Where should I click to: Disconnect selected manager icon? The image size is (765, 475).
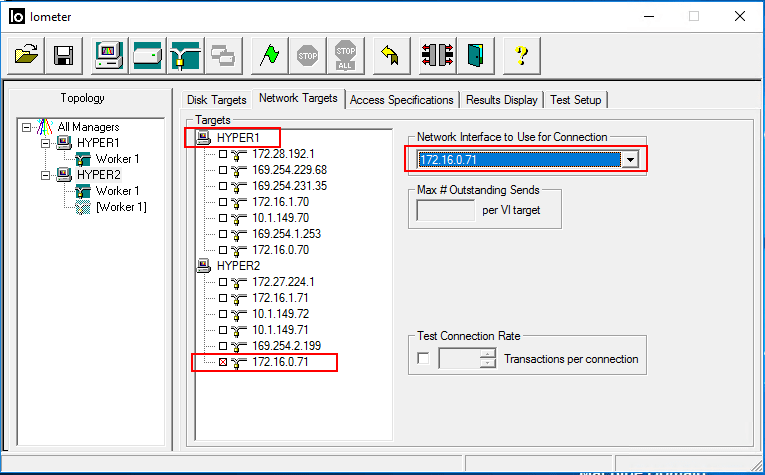pyautogui.click(x=437, y=55)
